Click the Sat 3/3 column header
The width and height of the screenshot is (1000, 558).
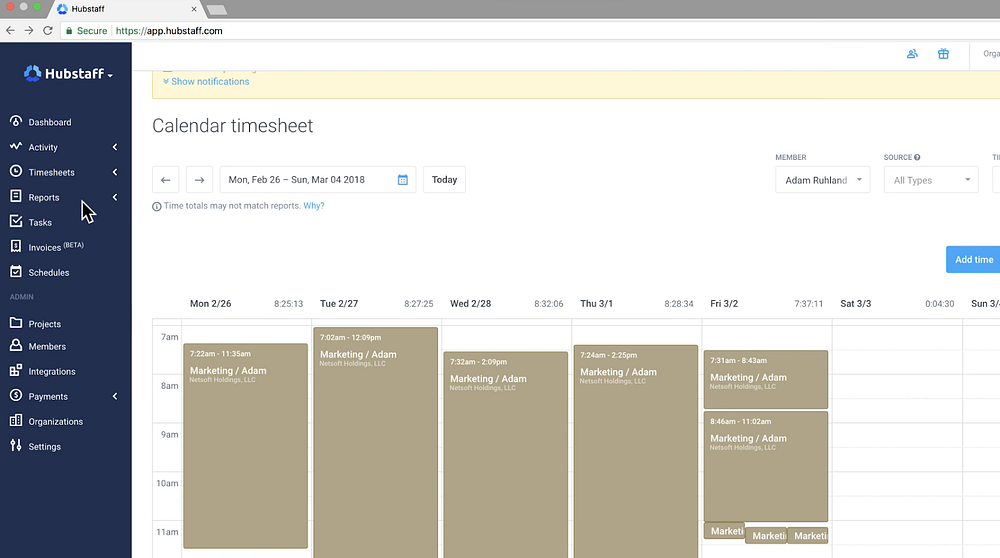(x=856, y=304)
